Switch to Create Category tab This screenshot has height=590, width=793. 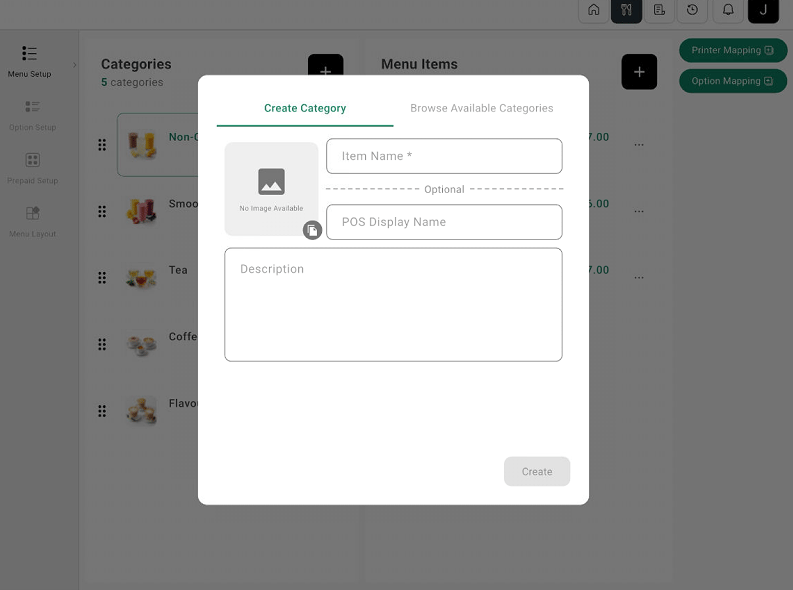tap(305, 108)
